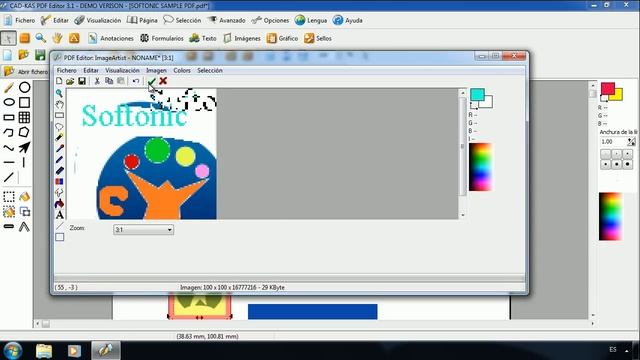
Task: Open Selección menu in main window
Action: click(x=182, y=20)
